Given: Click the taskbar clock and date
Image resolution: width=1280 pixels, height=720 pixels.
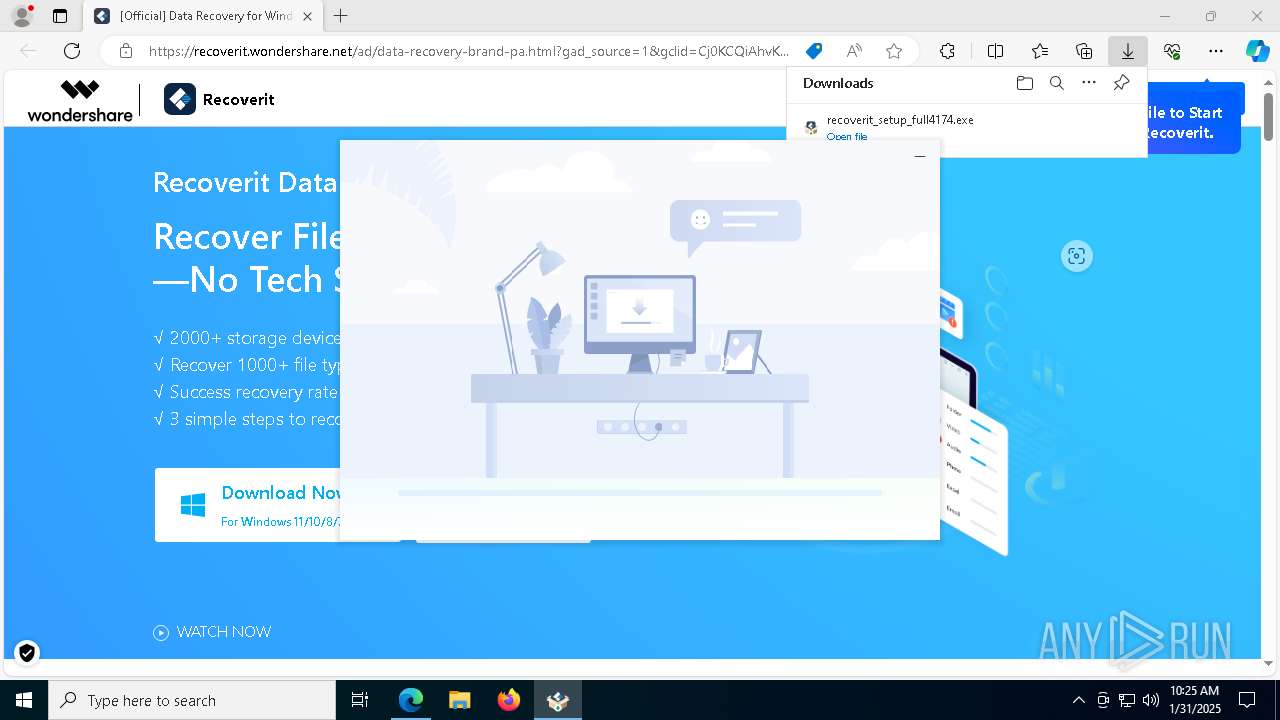Looking at the screenshot, I should point(1195,700).
